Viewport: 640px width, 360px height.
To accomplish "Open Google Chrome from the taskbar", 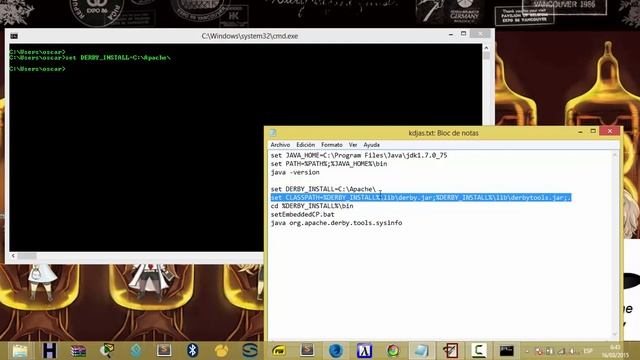I will coord(393,351).
